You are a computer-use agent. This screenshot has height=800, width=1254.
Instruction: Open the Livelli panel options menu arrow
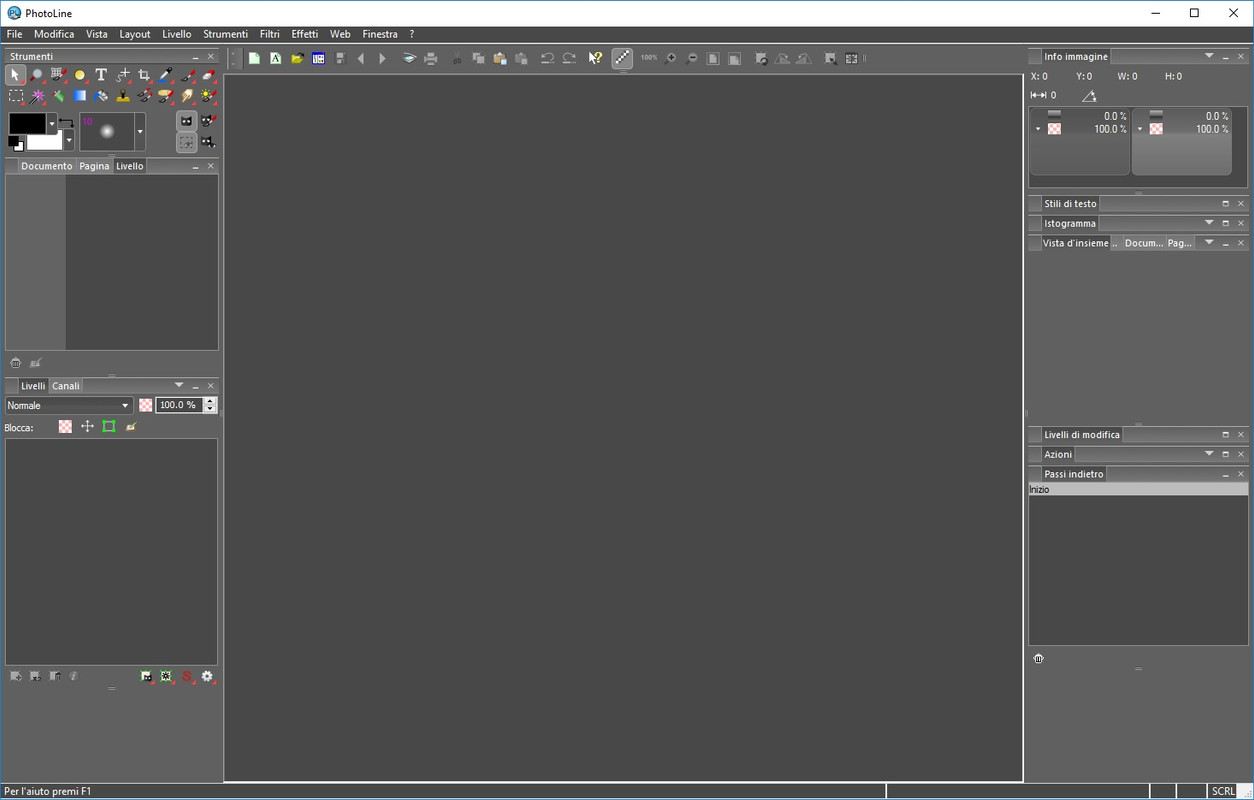point(179,386)
